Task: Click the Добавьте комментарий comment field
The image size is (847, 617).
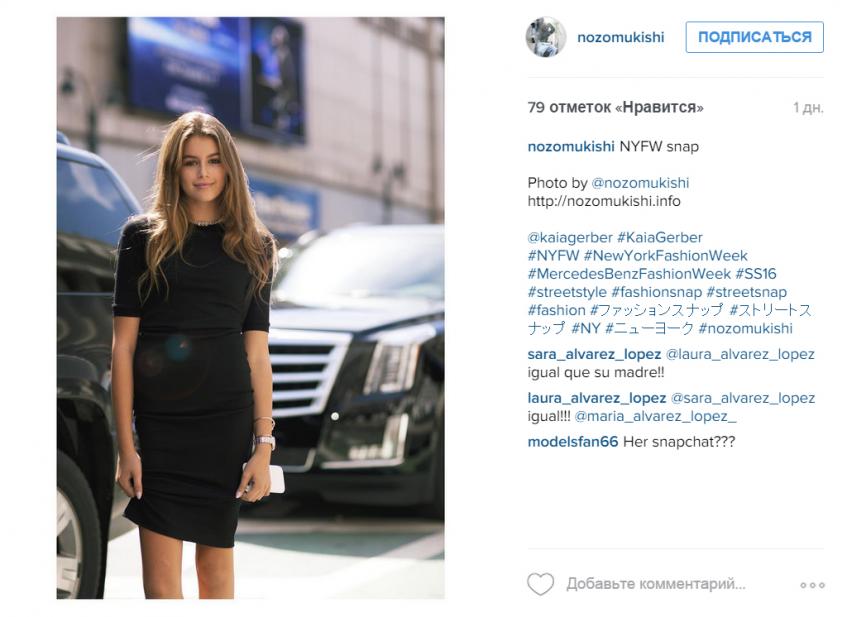Action: point(656,584)
